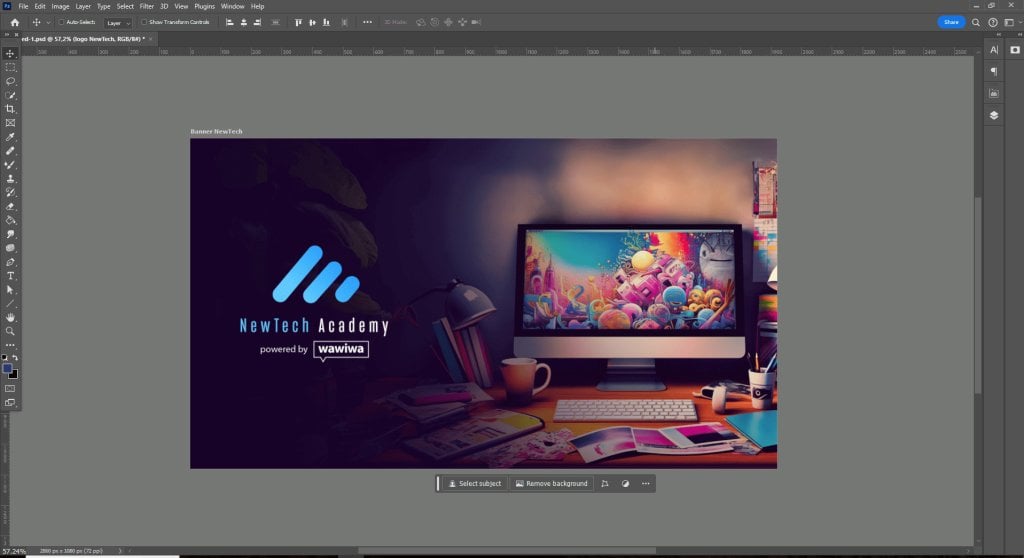Open the Edit Toolbar three-dots button

tap(10, 345)
